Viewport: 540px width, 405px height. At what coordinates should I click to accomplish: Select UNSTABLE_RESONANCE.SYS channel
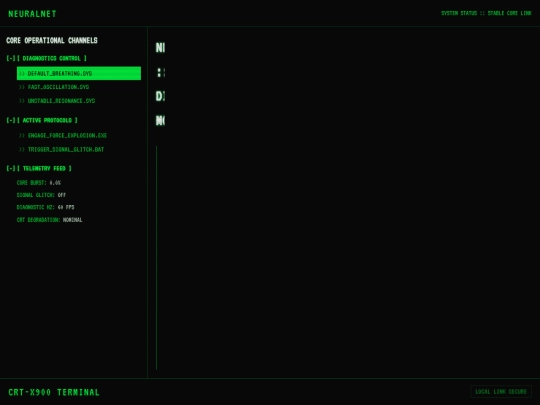coord(79,101)
